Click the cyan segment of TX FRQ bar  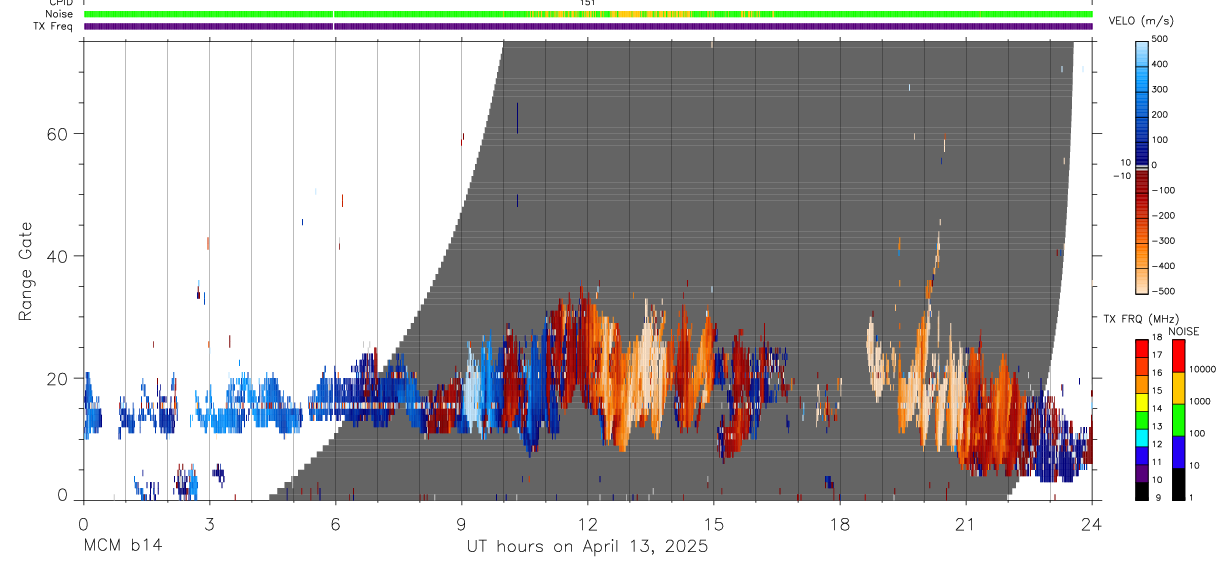1142,438
